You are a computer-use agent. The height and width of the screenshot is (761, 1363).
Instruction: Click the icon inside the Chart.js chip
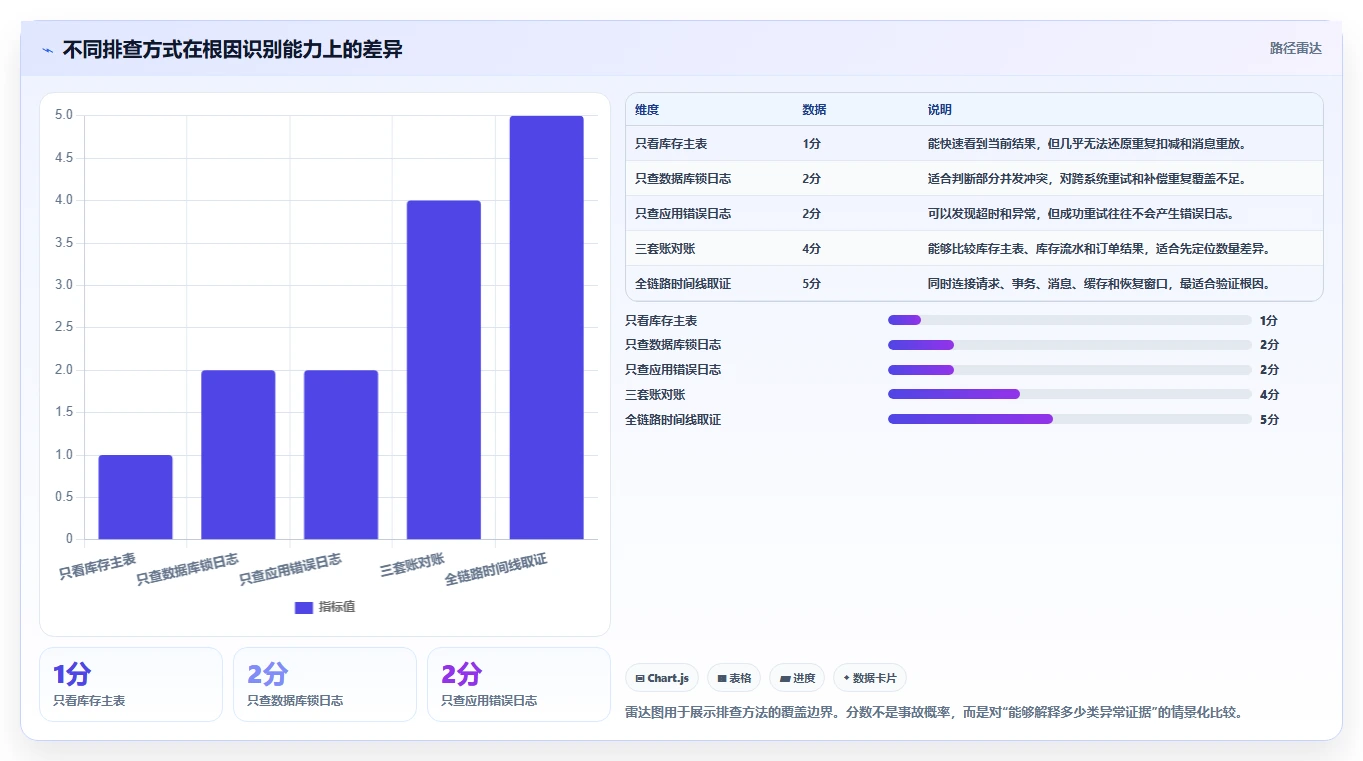point(640,679)
